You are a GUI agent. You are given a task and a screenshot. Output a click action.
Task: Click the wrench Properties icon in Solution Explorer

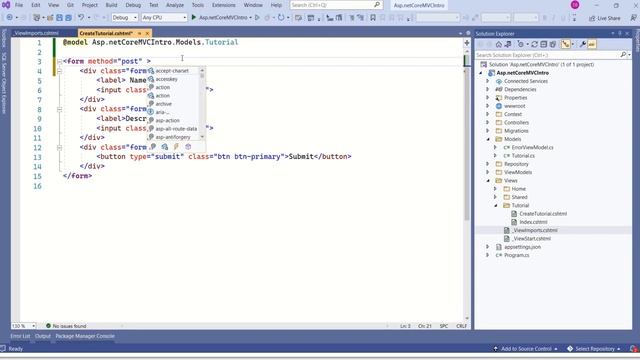tap(582, 44)
